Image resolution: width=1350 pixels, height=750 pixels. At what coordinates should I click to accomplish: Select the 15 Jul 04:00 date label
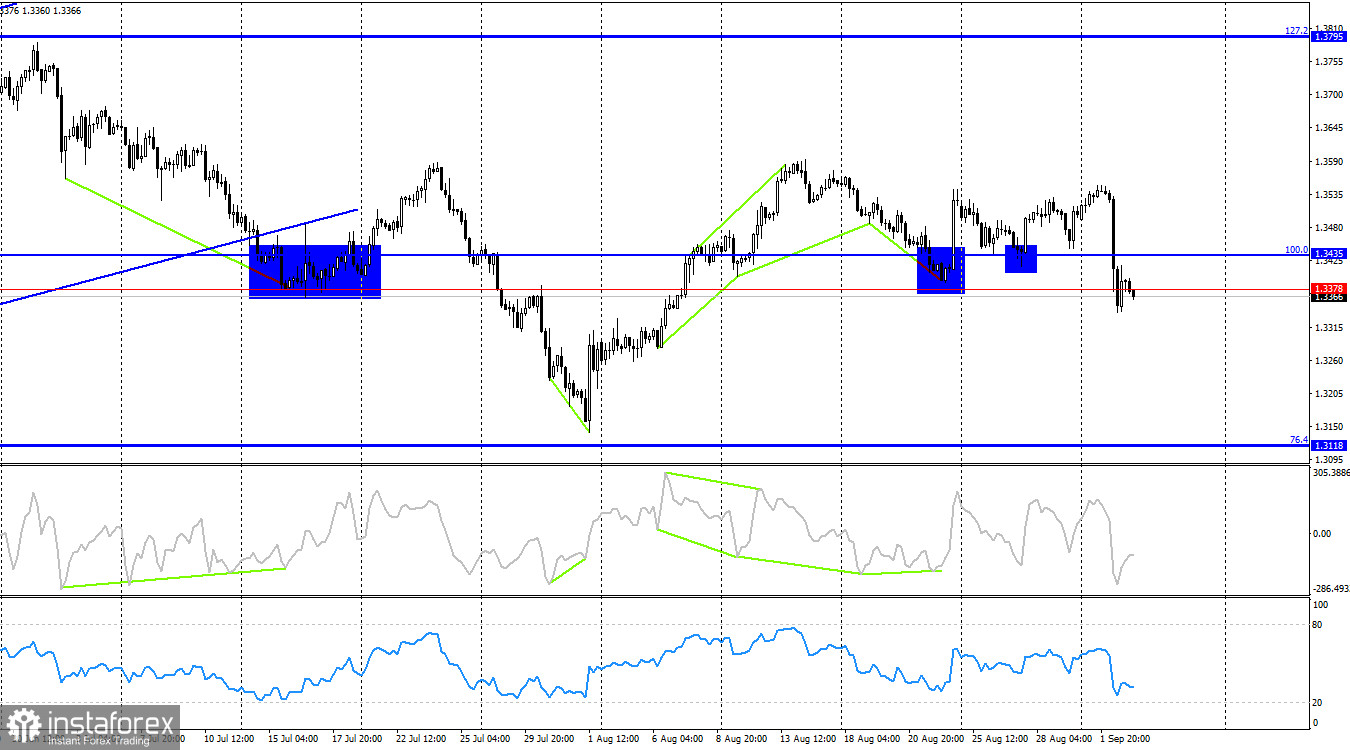pyautogui.click(x=291, y=739)
